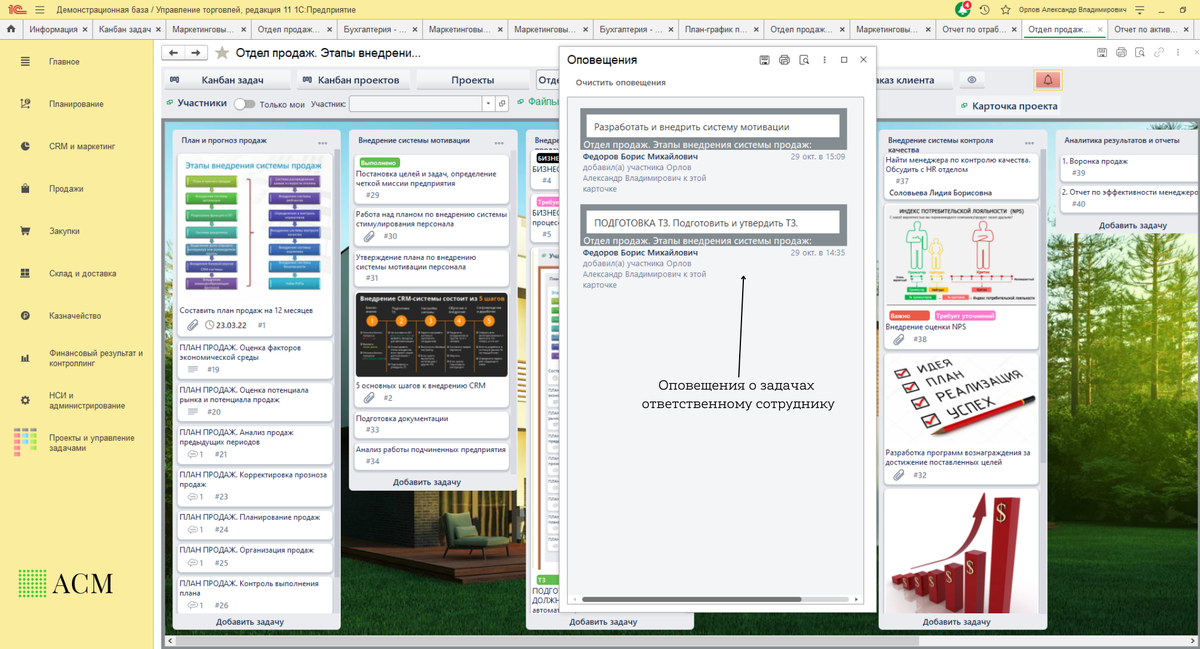Open the 1C main menu hamburger icon

(39, 9)
